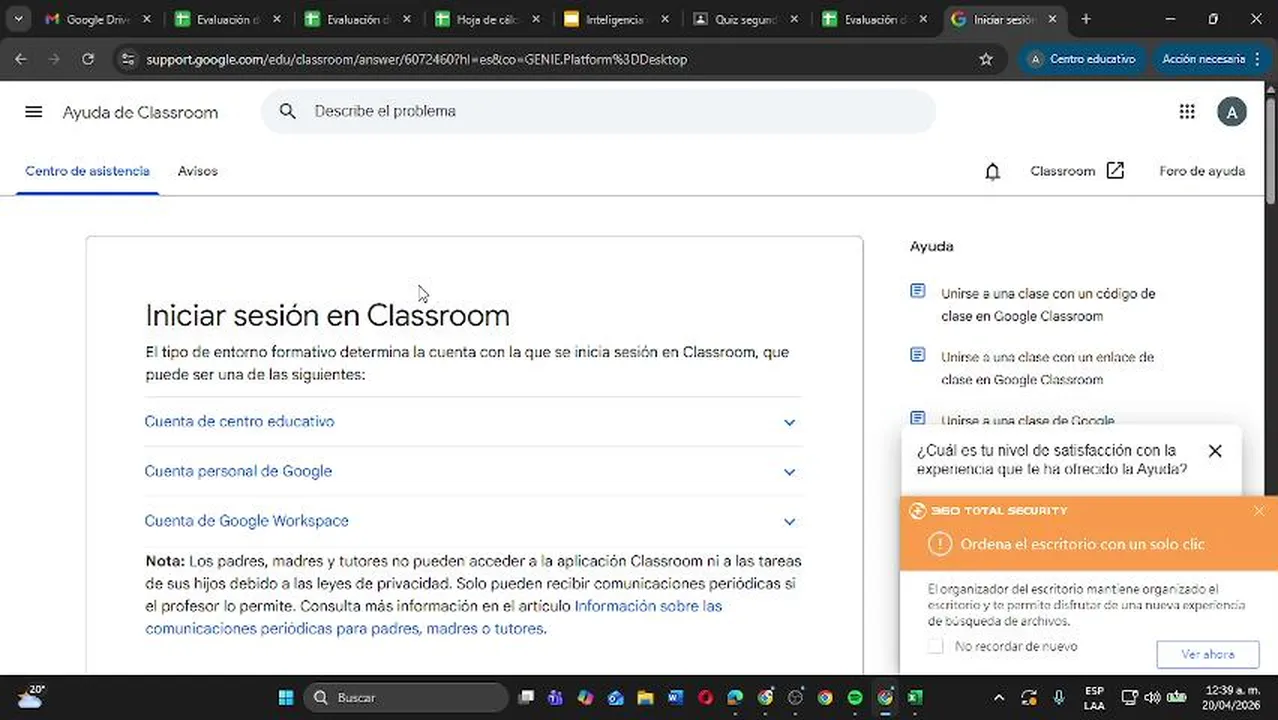
Task: Open 'Unirse a una clase con un enlace' article
Action: (1047, 368)
